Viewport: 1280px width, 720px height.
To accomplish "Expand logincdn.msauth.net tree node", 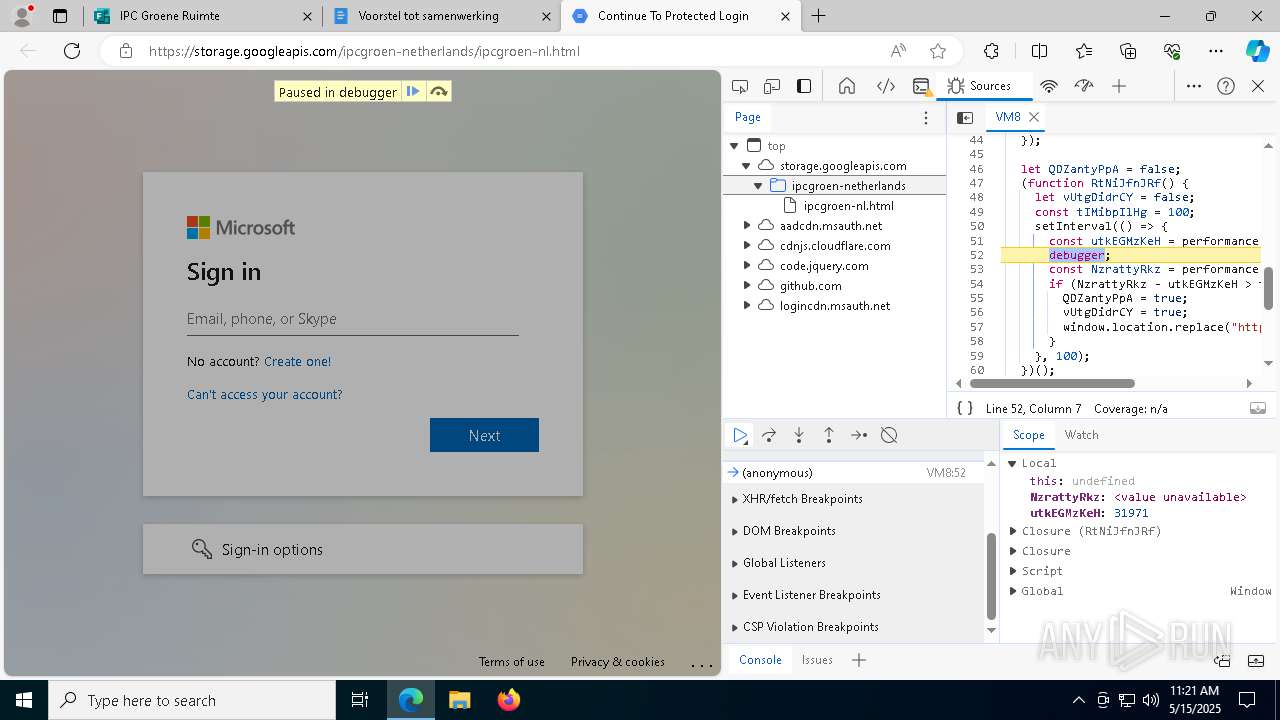I will pos(746,306).
